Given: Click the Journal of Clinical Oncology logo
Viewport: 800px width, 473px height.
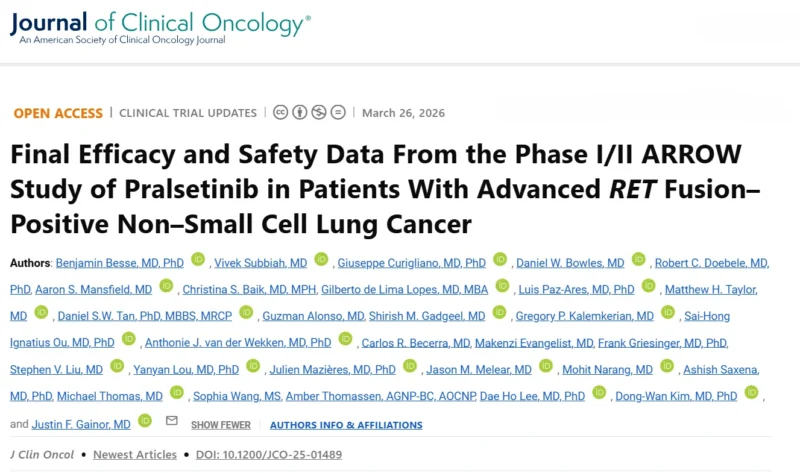Looking at the screenshot, I should pos(160,25).
